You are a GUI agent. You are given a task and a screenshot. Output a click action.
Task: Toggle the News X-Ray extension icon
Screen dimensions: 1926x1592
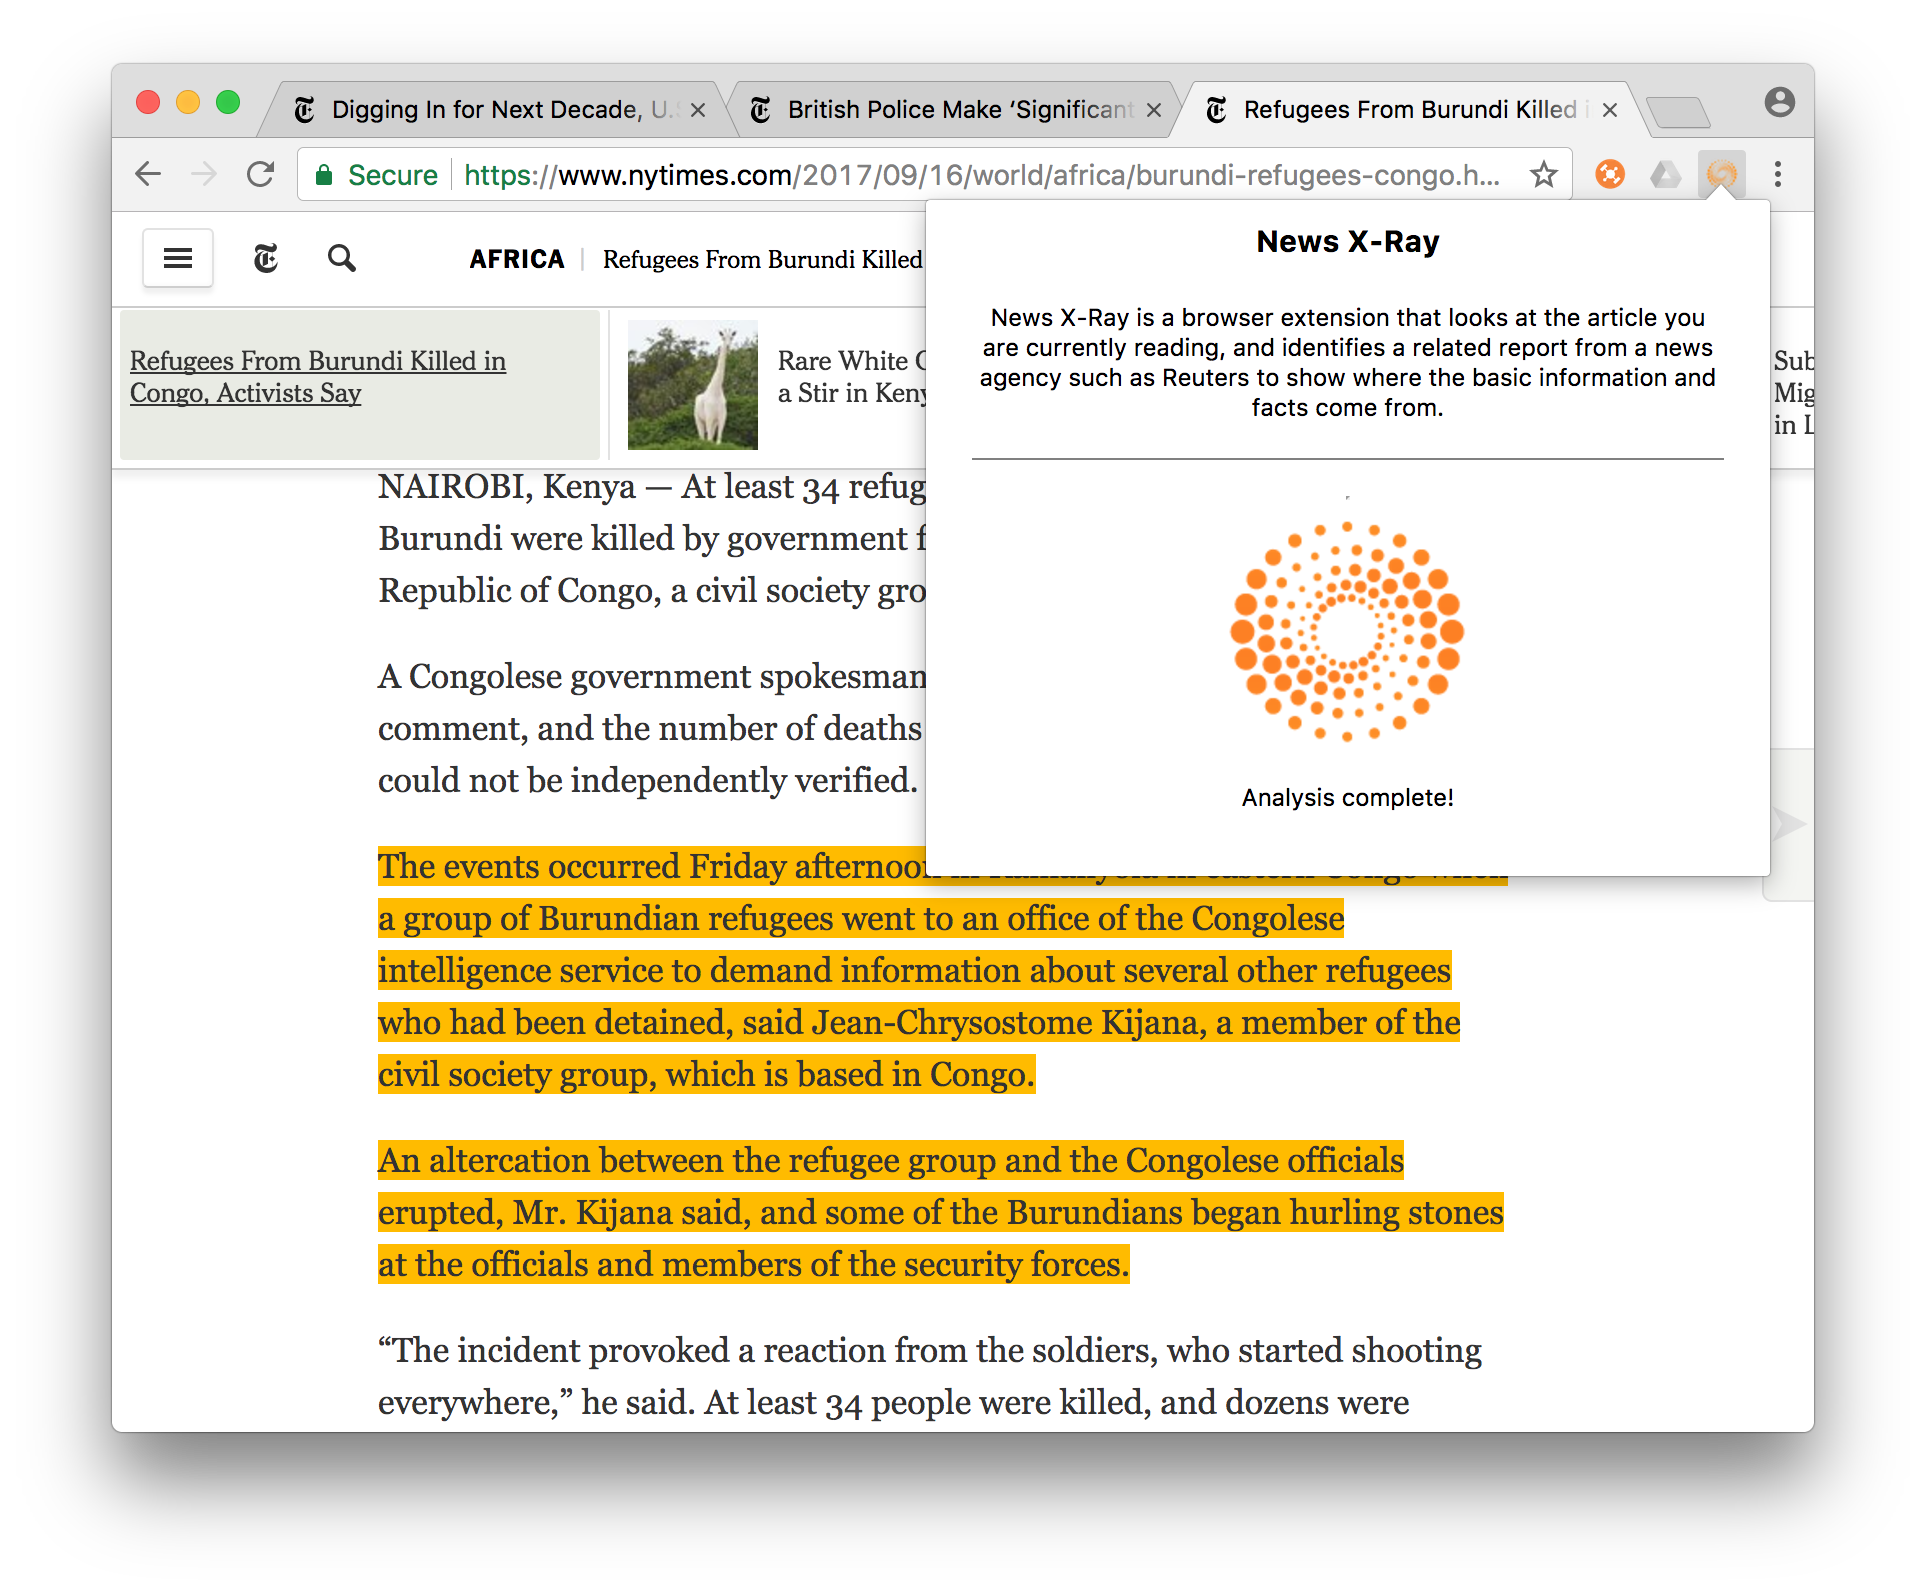click(x=1721, y=174)
